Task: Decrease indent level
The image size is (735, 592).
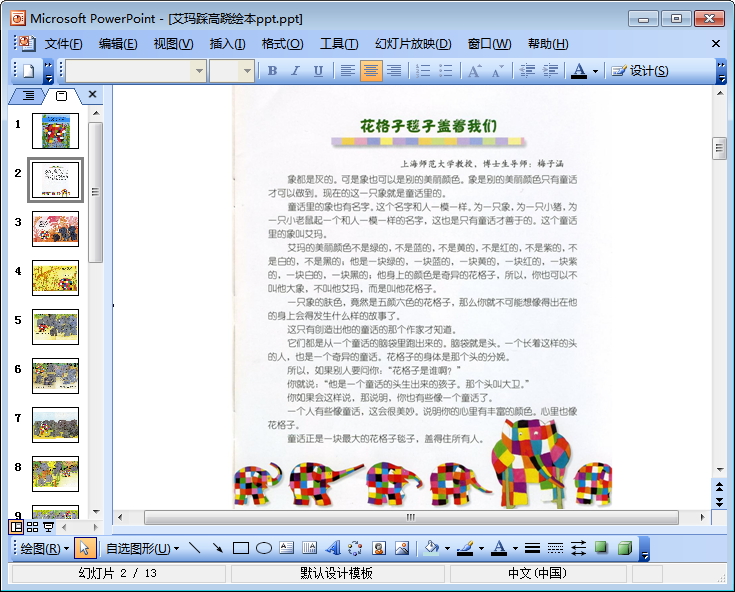Action: (527, 71)
